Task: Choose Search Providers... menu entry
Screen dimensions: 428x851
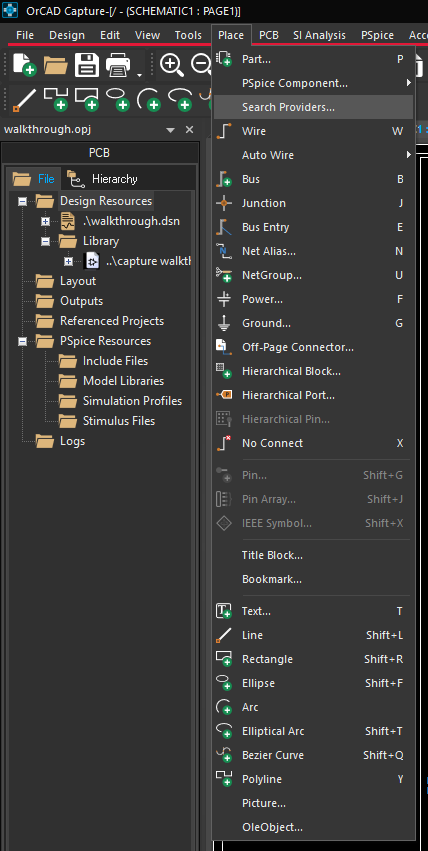Action: click(314, 107)
